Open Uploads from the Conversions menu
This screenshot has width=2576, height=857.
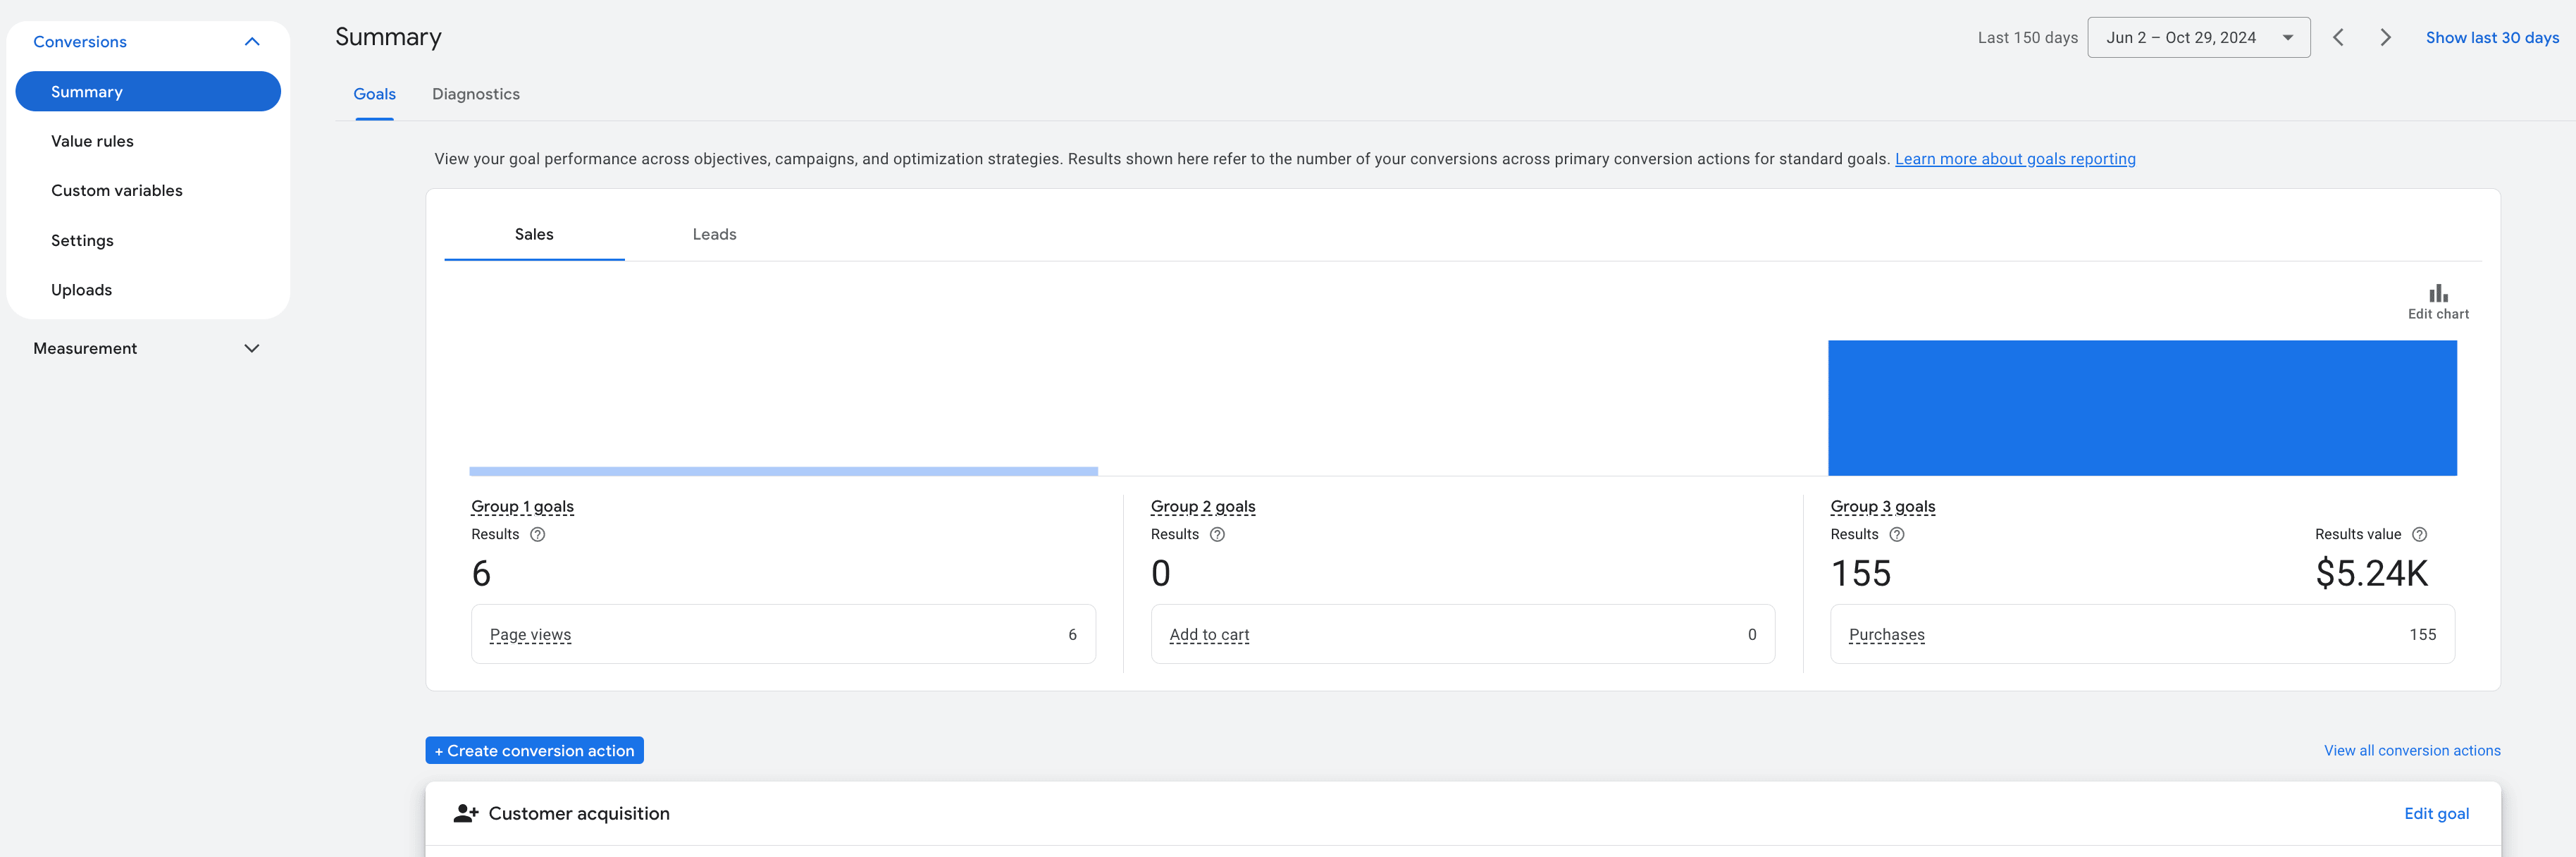pos(81,289)
